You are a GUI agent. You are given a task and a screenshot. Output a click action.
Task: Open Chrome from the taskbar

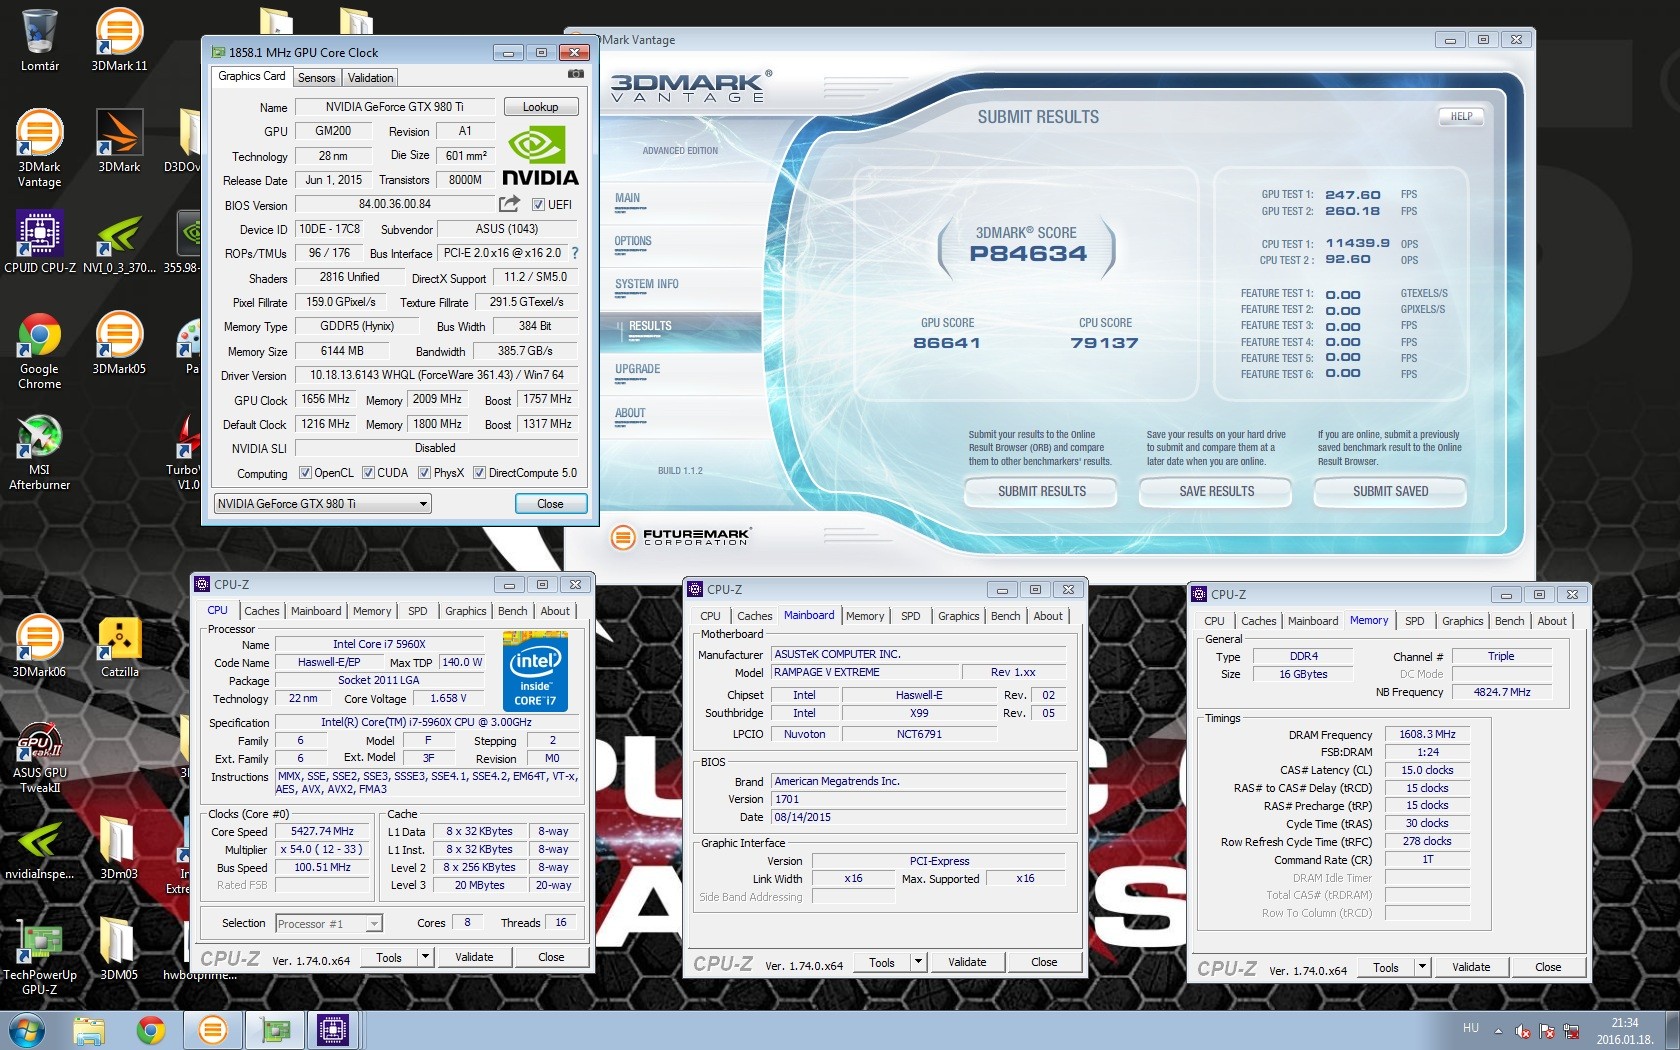(x=151, y=1030)
